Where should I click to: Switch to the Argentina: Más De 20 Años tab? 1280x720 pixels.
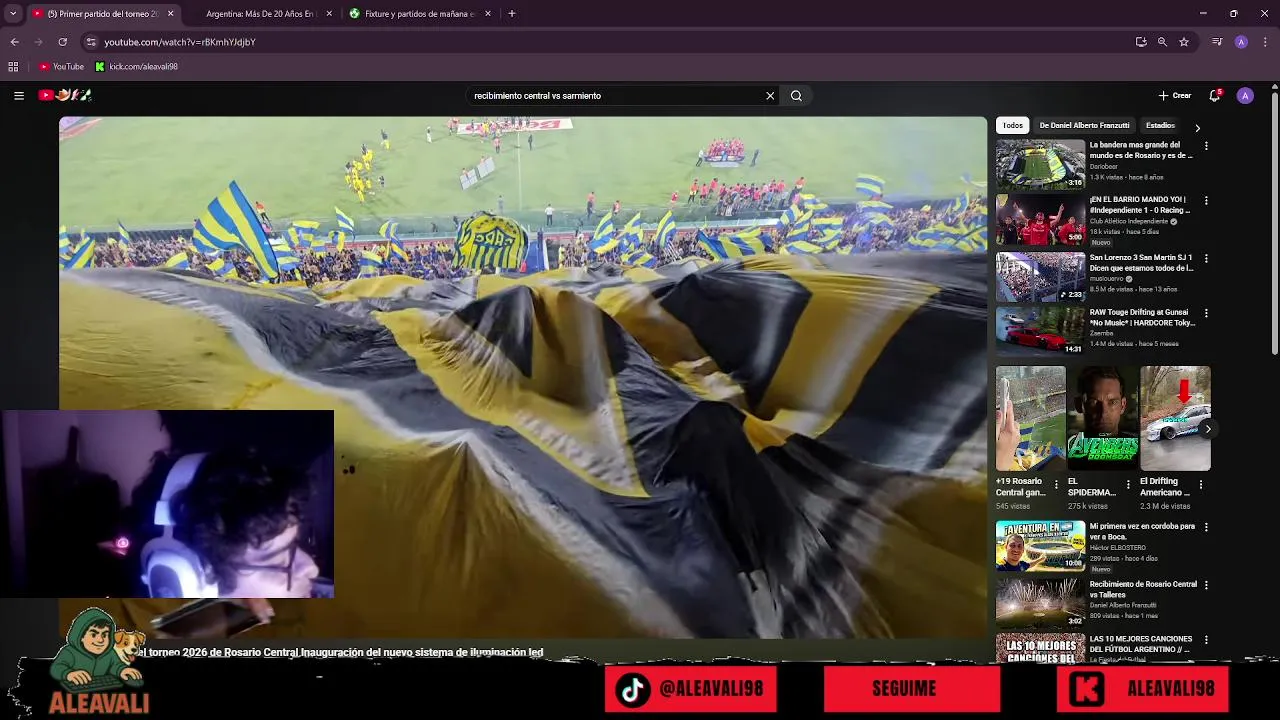coord(260,14)
